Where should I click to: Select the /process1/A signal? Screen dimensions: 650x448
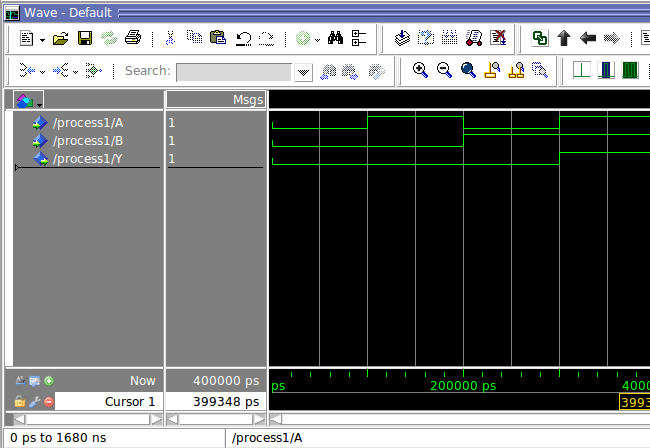(88, 123)
